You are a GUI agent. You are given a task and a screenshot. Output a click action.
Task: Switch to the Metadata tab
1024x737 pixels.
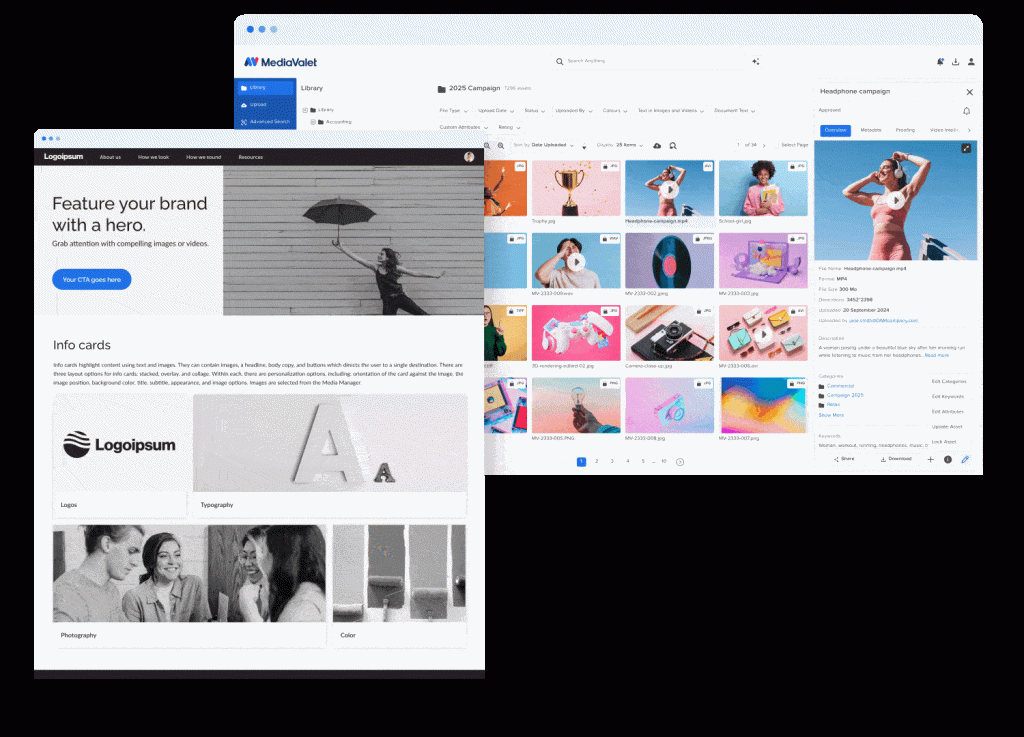[870, 130]
